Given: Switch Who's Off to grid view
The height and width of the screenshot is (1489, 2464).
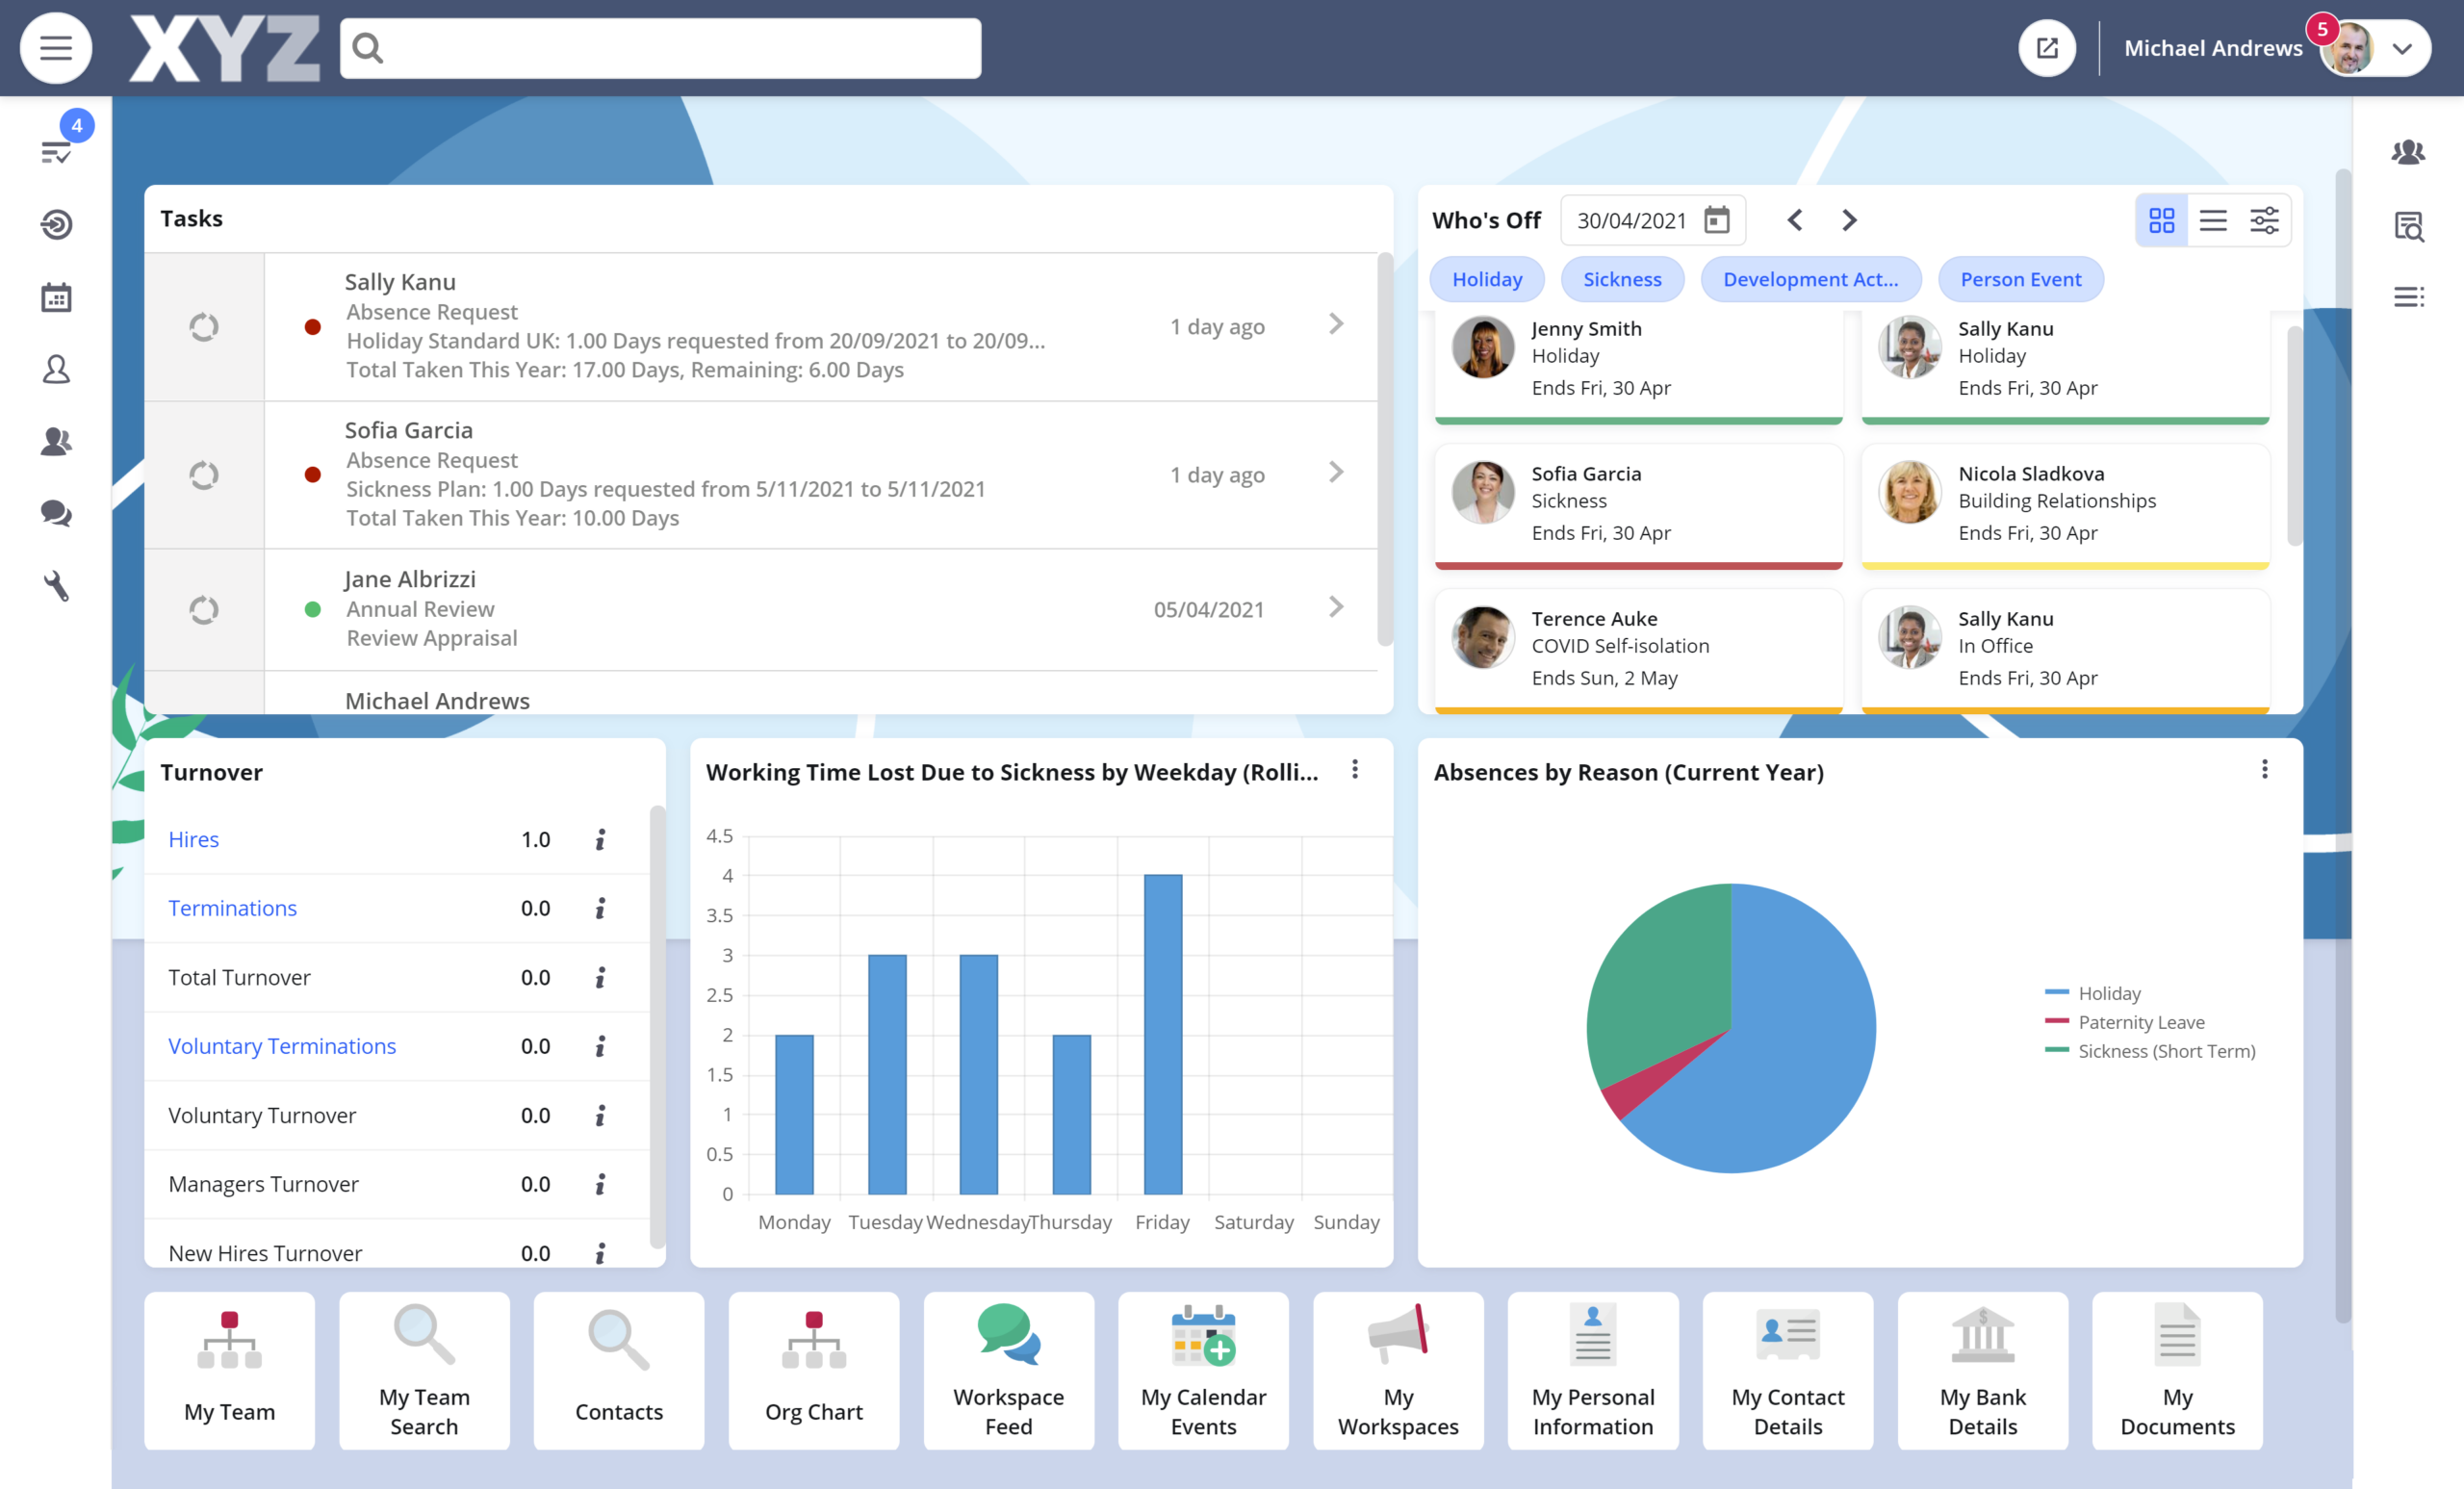Looking at the screenshot, I should click(2161, 220).
